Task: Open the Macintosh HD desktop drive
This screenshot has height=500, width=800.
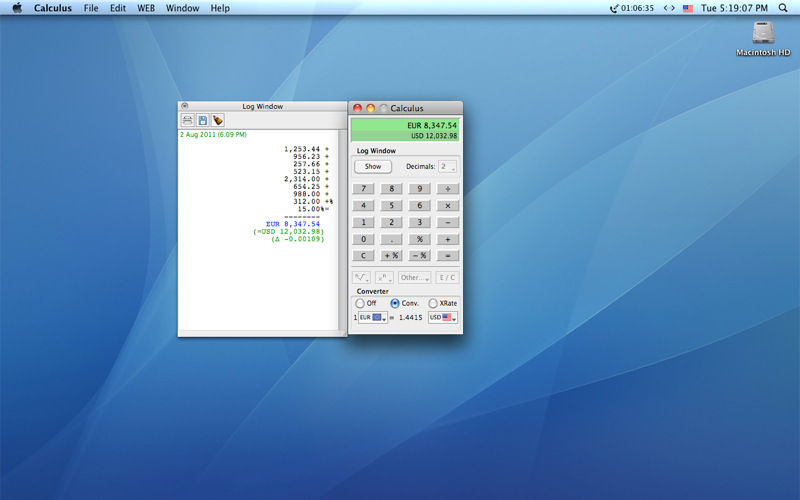Action: point(763,38)
